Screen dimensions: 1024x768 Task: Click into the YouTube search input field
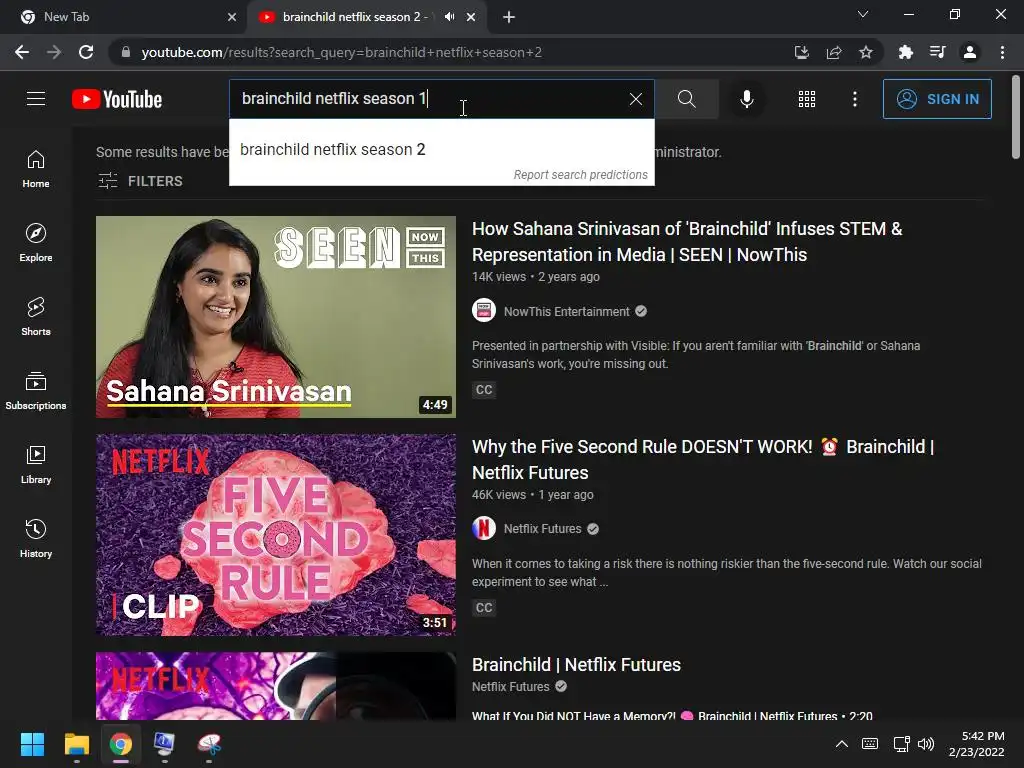(x=424, y=99)
